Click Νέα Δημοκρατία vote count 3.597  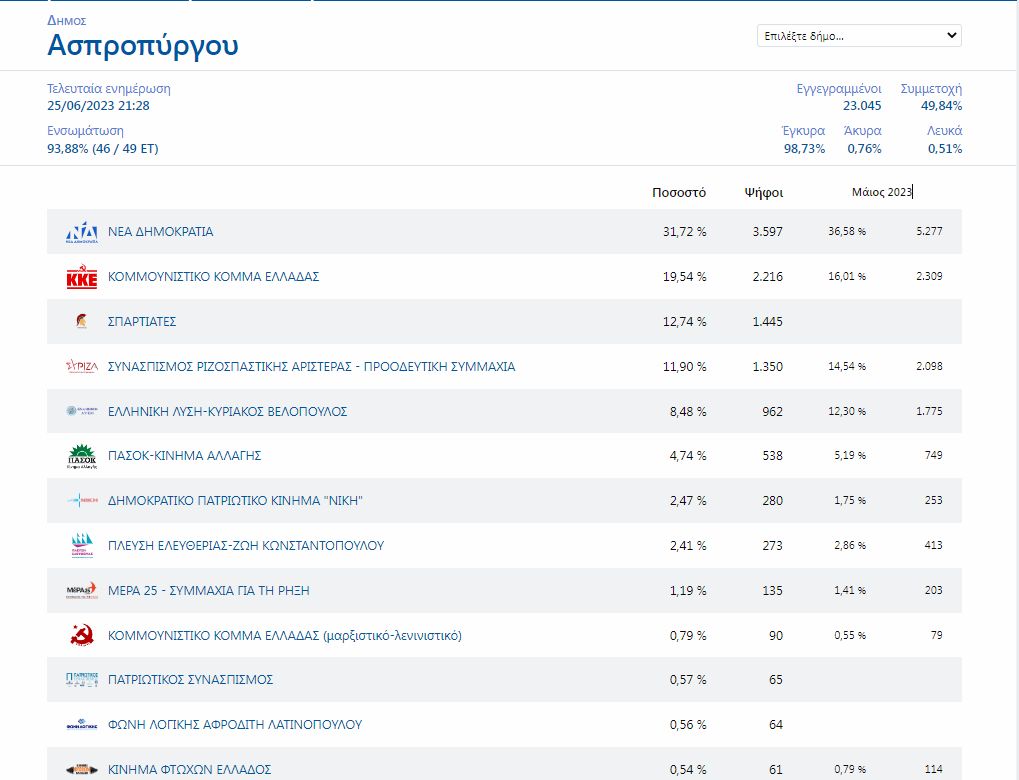point(767,232)
